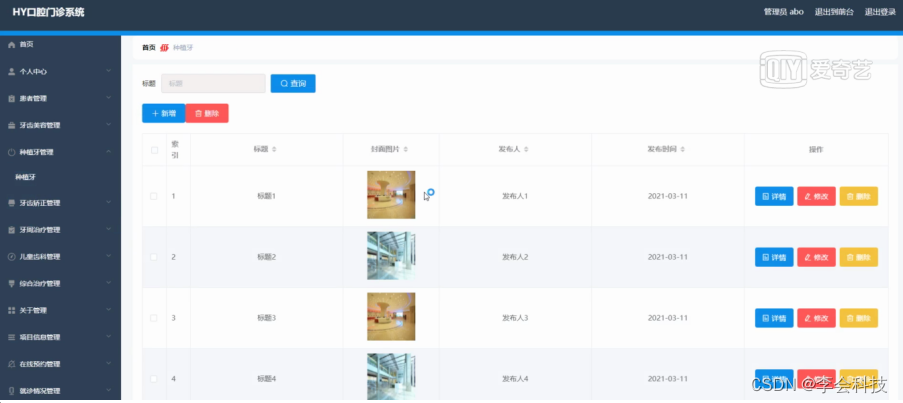Sort table by 封面图片 using its sort arrows
The height and width of the screenshot is (403, 903).
pos(405,150)
